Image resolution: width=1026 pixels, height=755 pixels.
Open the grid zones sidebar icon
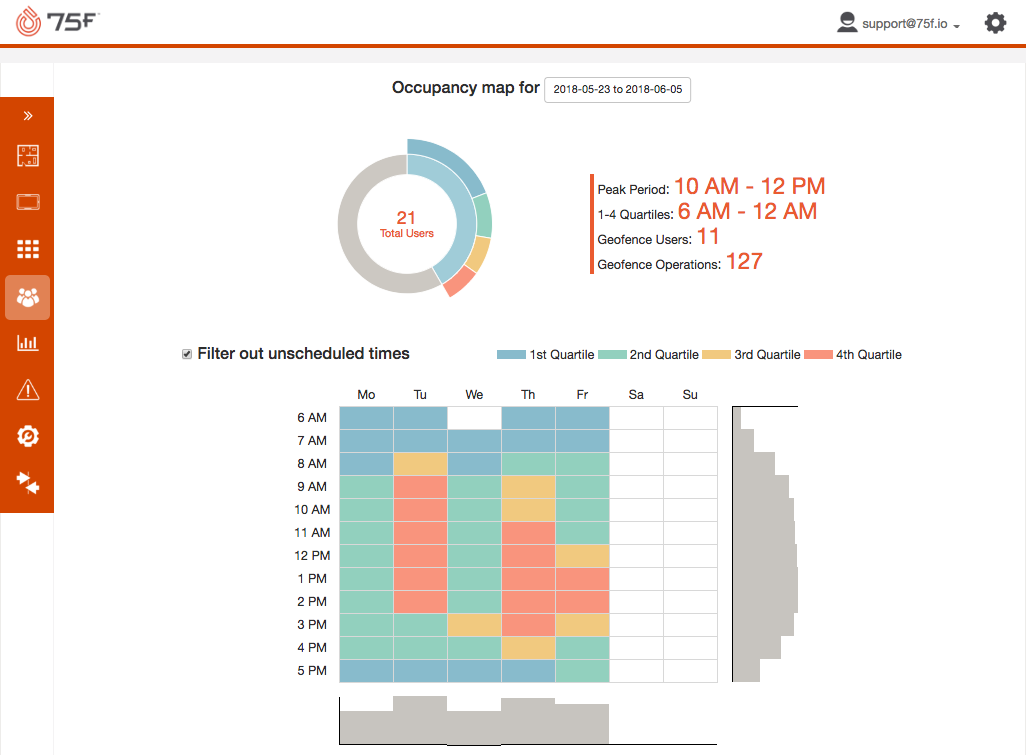coord(27,249)
